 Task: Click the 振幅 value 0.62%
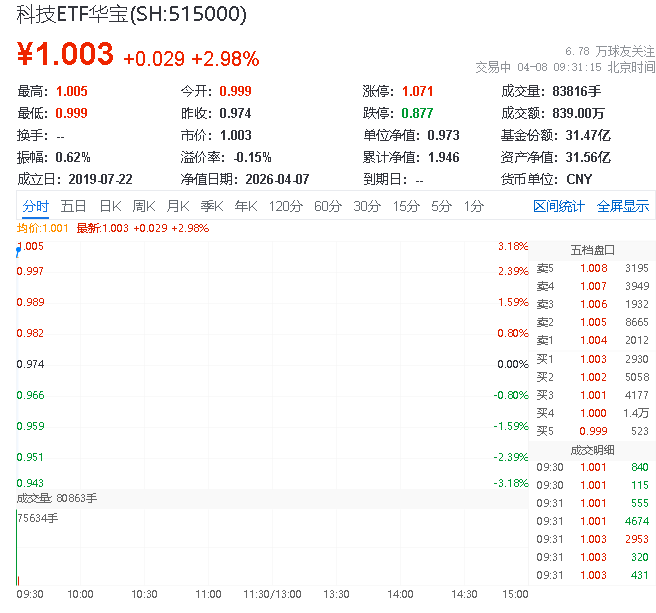(73, 157)
